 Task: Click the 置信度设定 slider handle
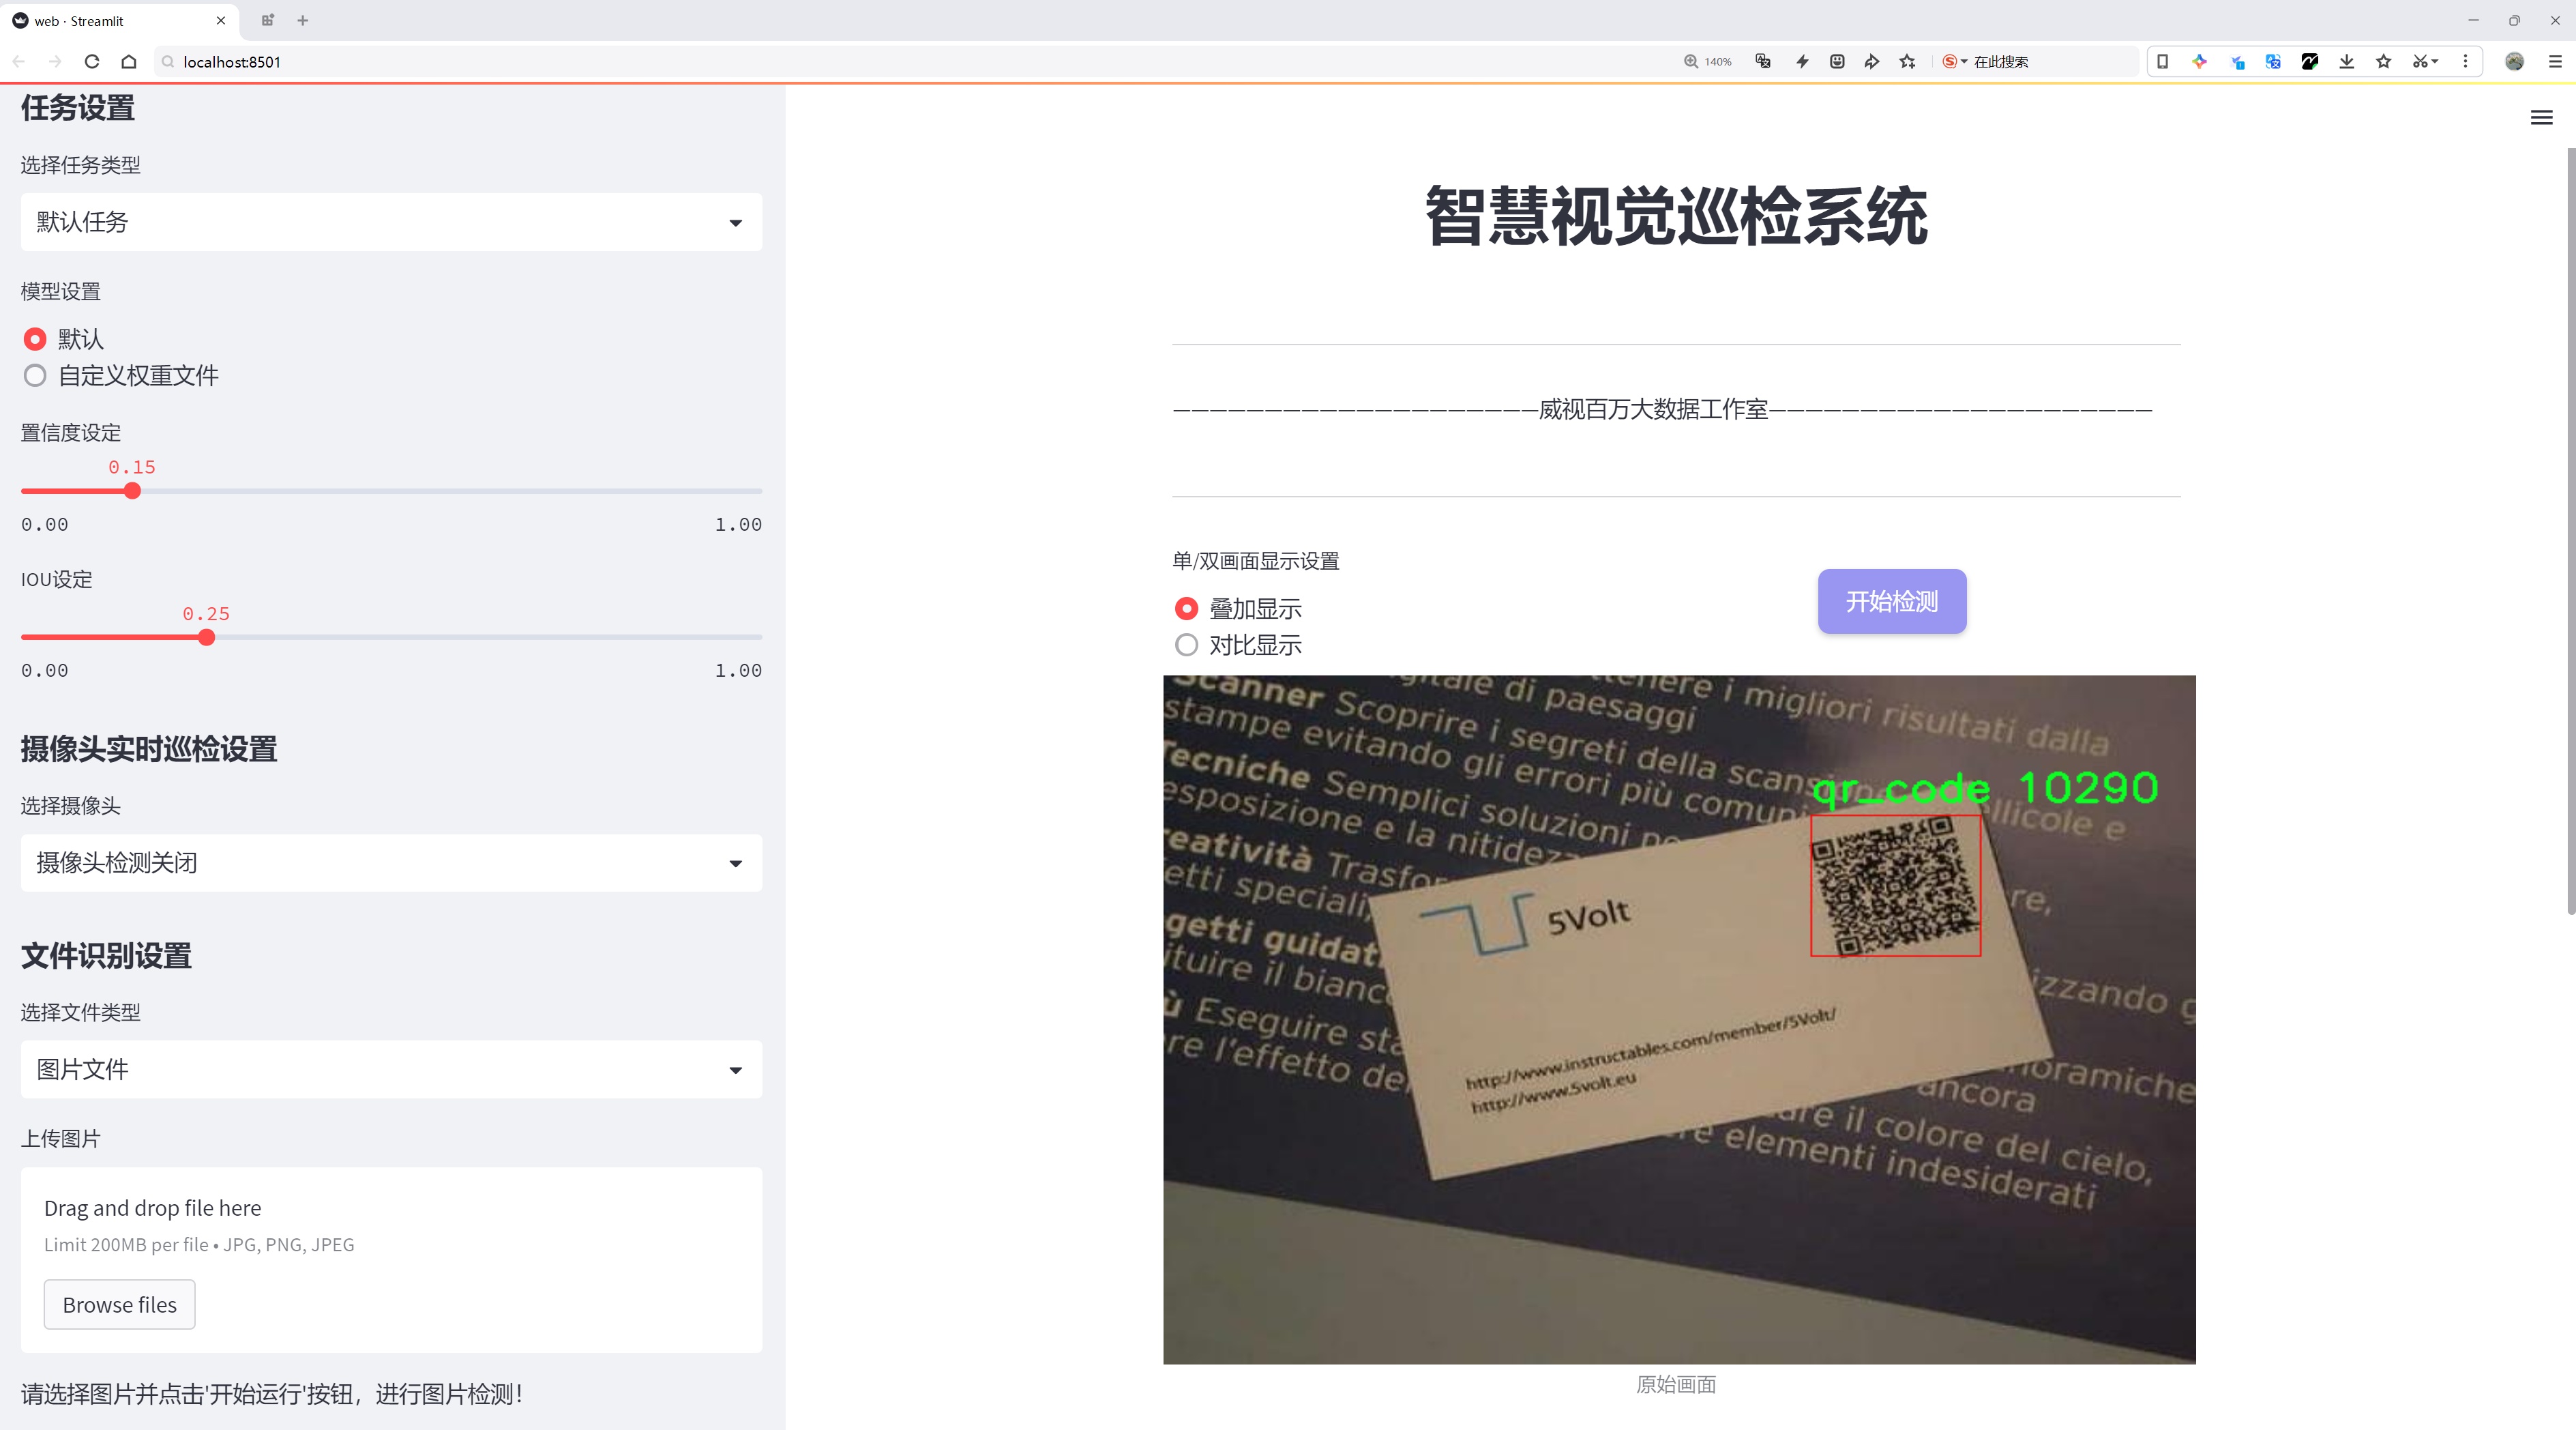pyautogui.click(x=132, y=491)
